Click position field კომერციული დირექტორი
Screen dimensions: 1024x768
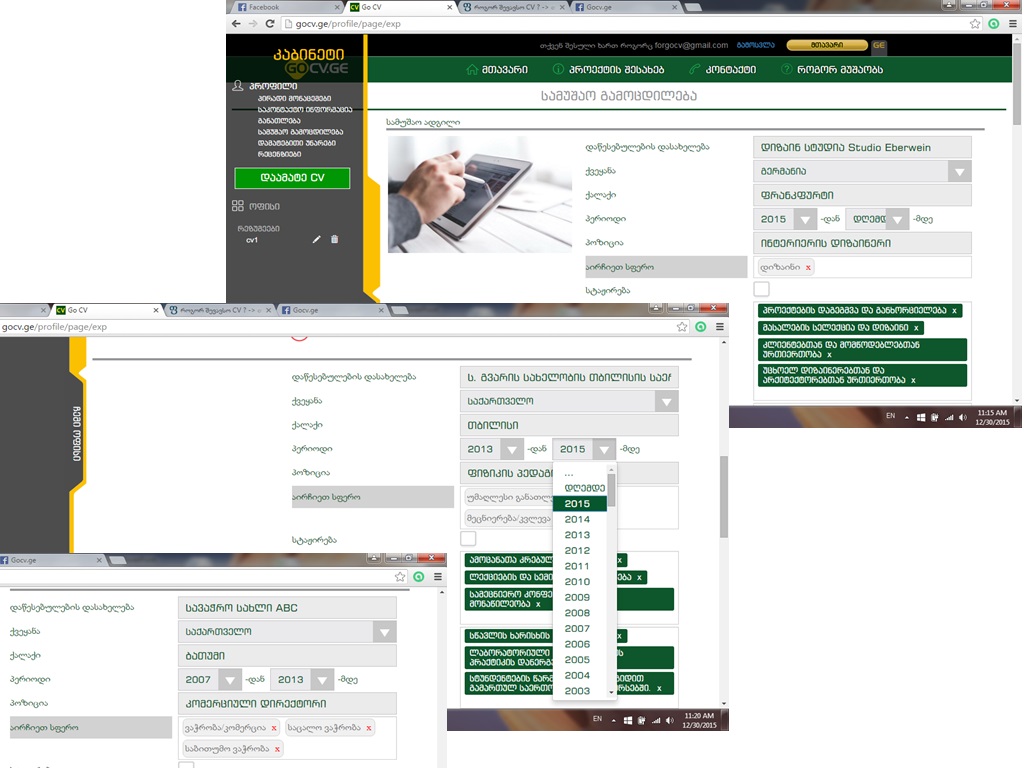tap(287, 704)
